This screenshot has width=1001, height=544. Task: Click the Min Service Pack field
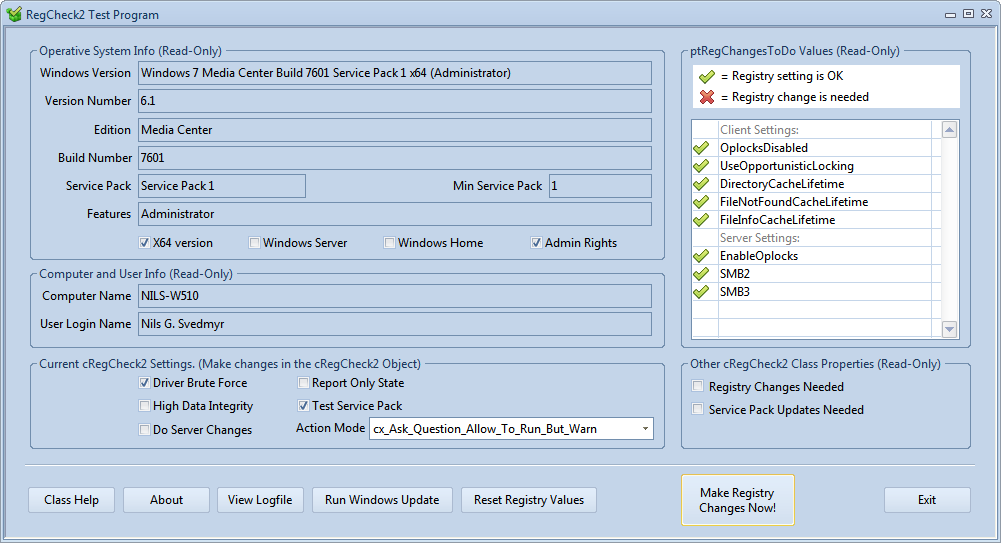[600, 186]
